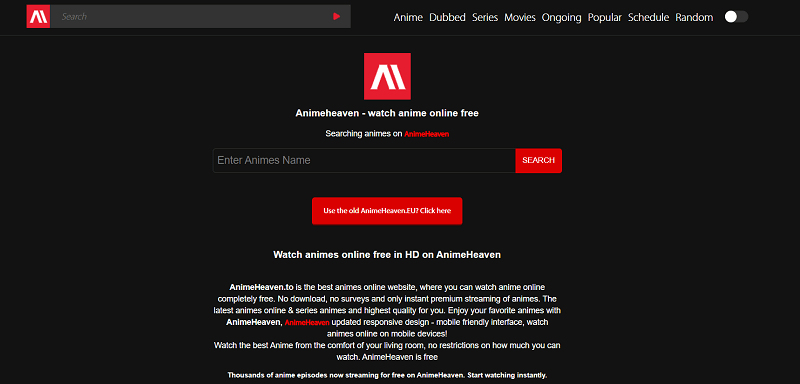The width and height of the screenshot is (800, 384).
Task: Open the Anime menu item
Action: [408, 17]
